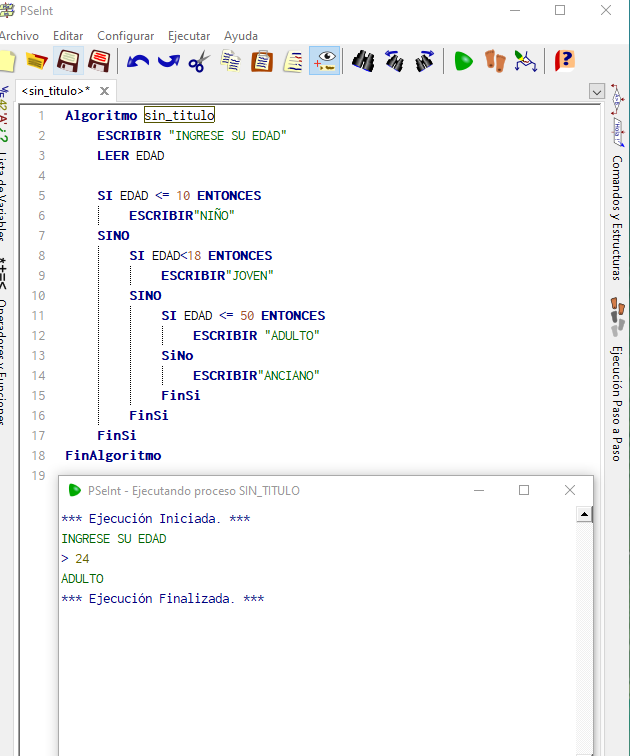Paste using the clipboard icon
Viewport: 630px width, 756px height.
[x=262, y=62]
